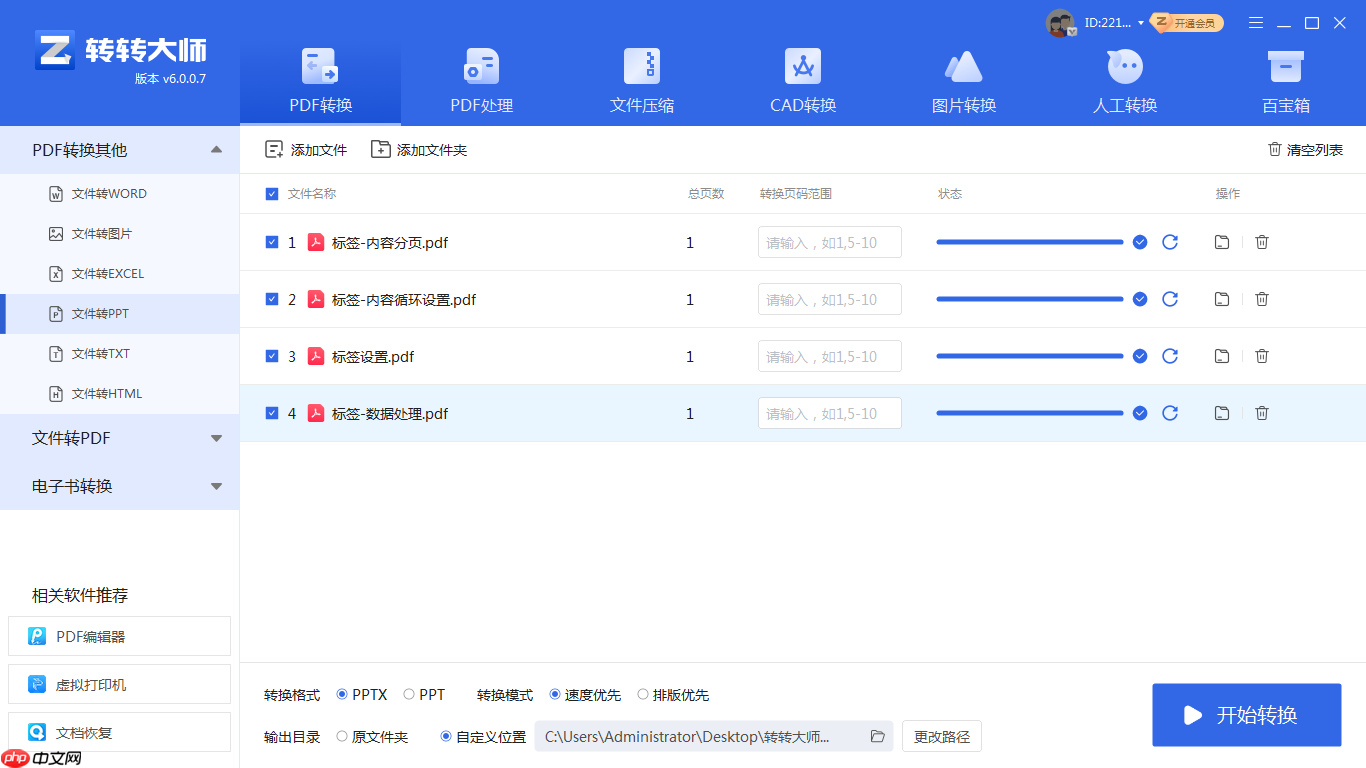
Task: Open the PDF编辑器 recommended software
Action: point(119,636)
